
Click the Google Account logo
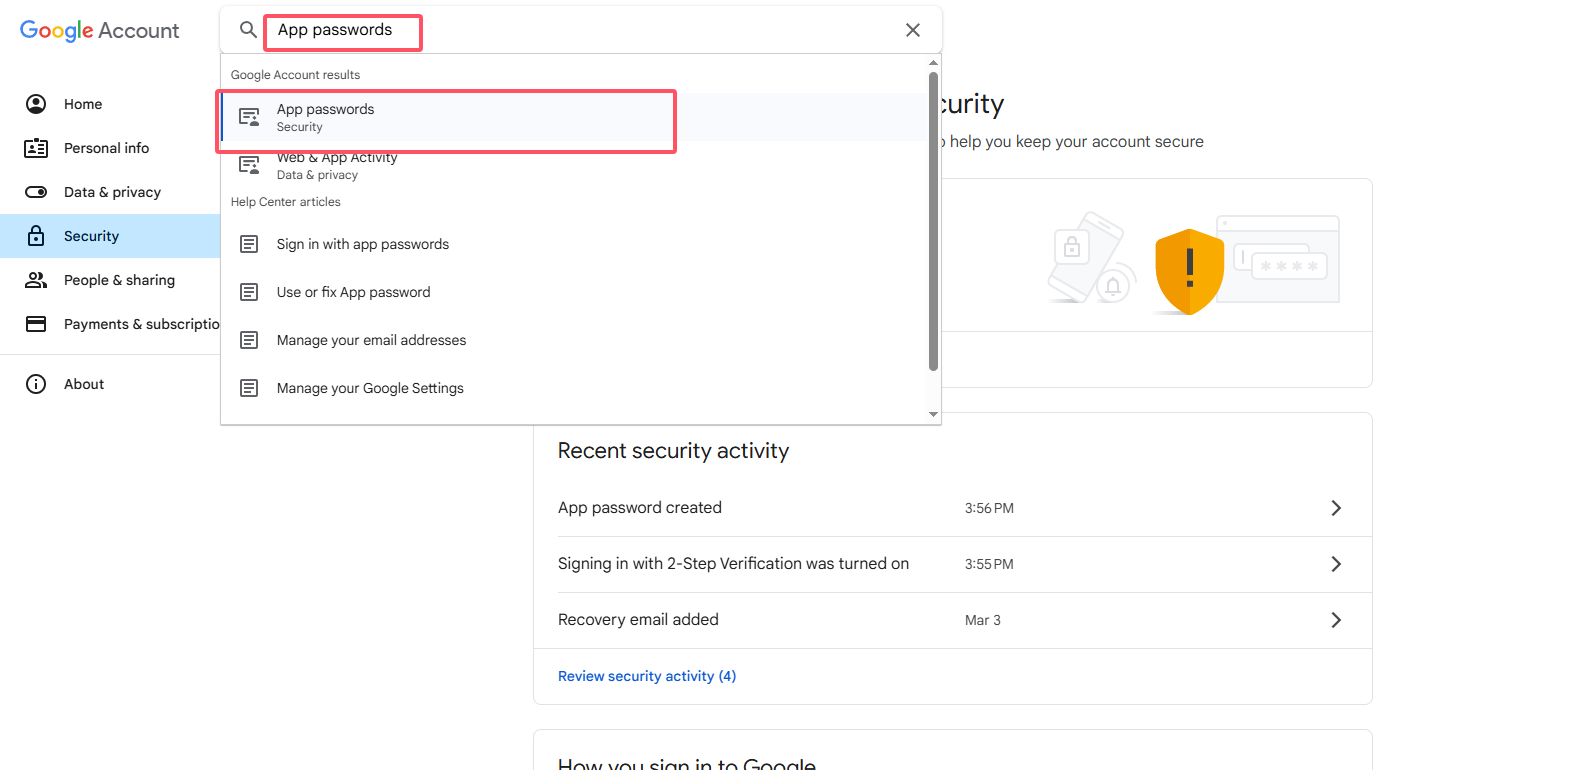(99, 31)
